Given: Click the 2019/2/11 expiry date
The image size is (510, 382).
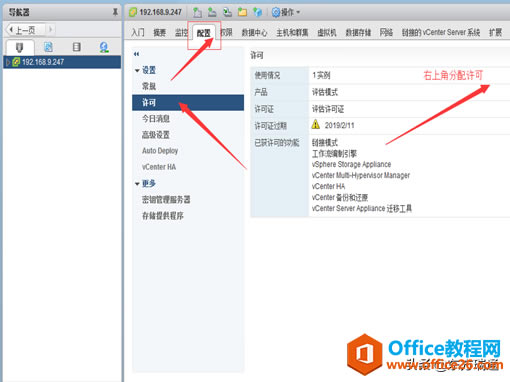Looking at the screenshot, I should (x=340, y=125).
